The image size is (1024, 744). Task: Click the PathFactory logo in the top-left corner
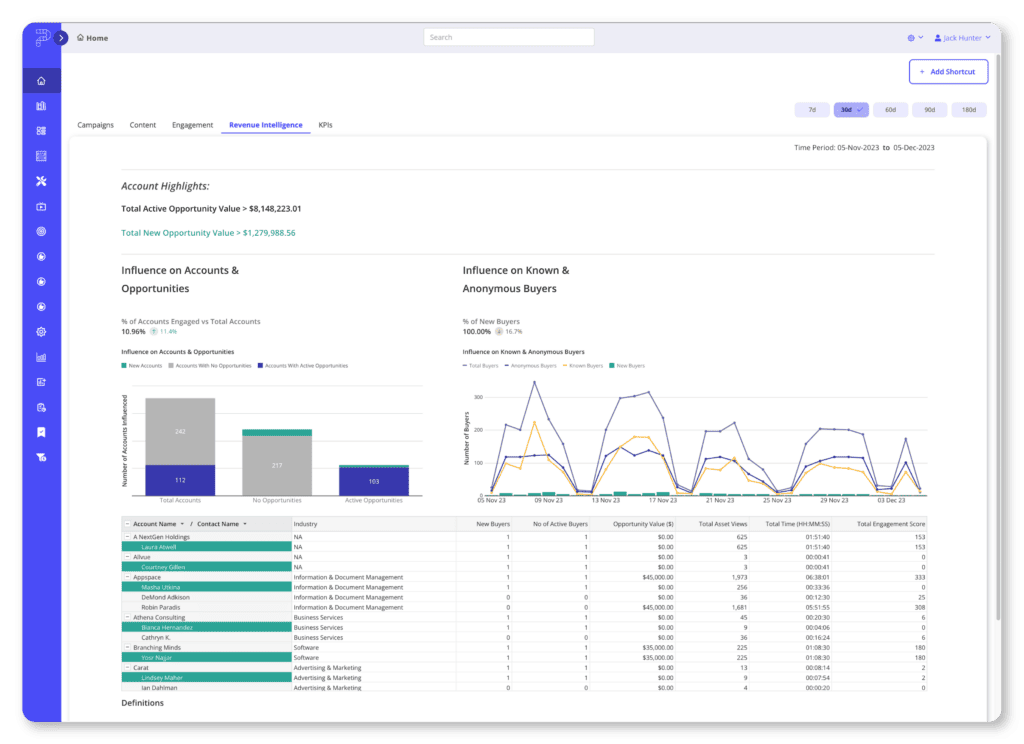41,37
